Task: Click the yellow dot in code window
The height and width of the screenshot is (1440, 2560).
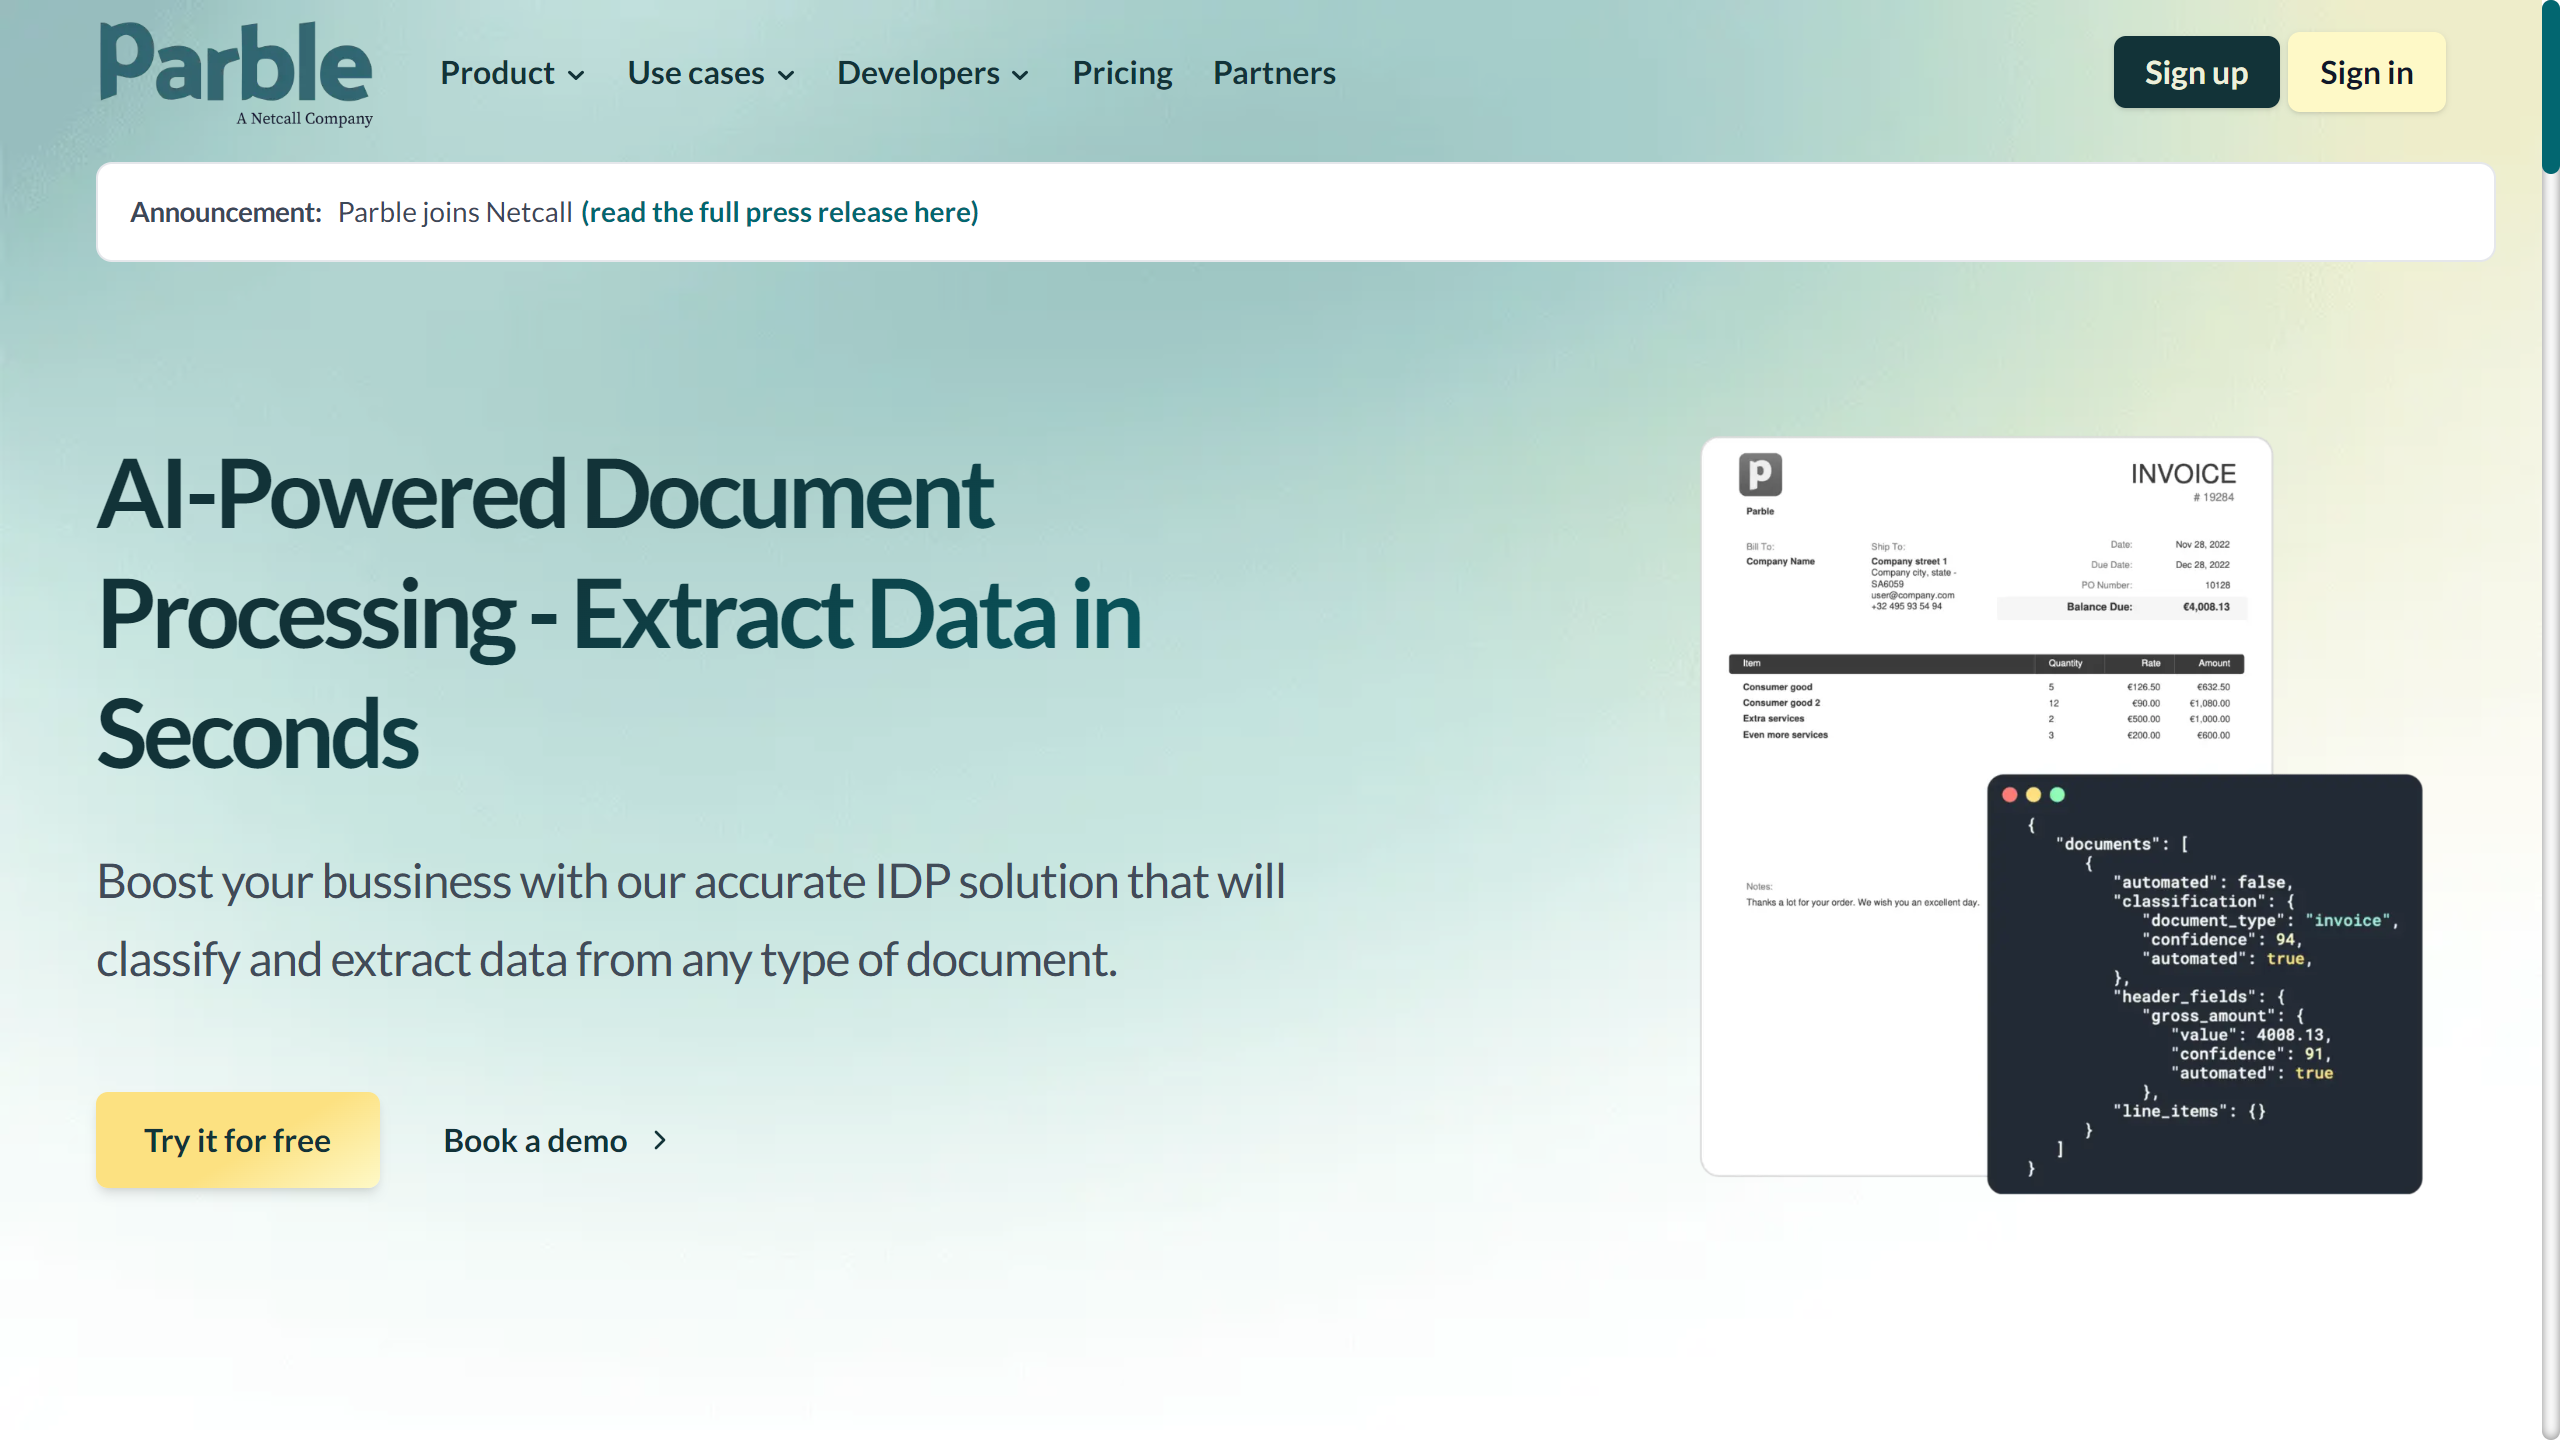Action: (2033, 795)
